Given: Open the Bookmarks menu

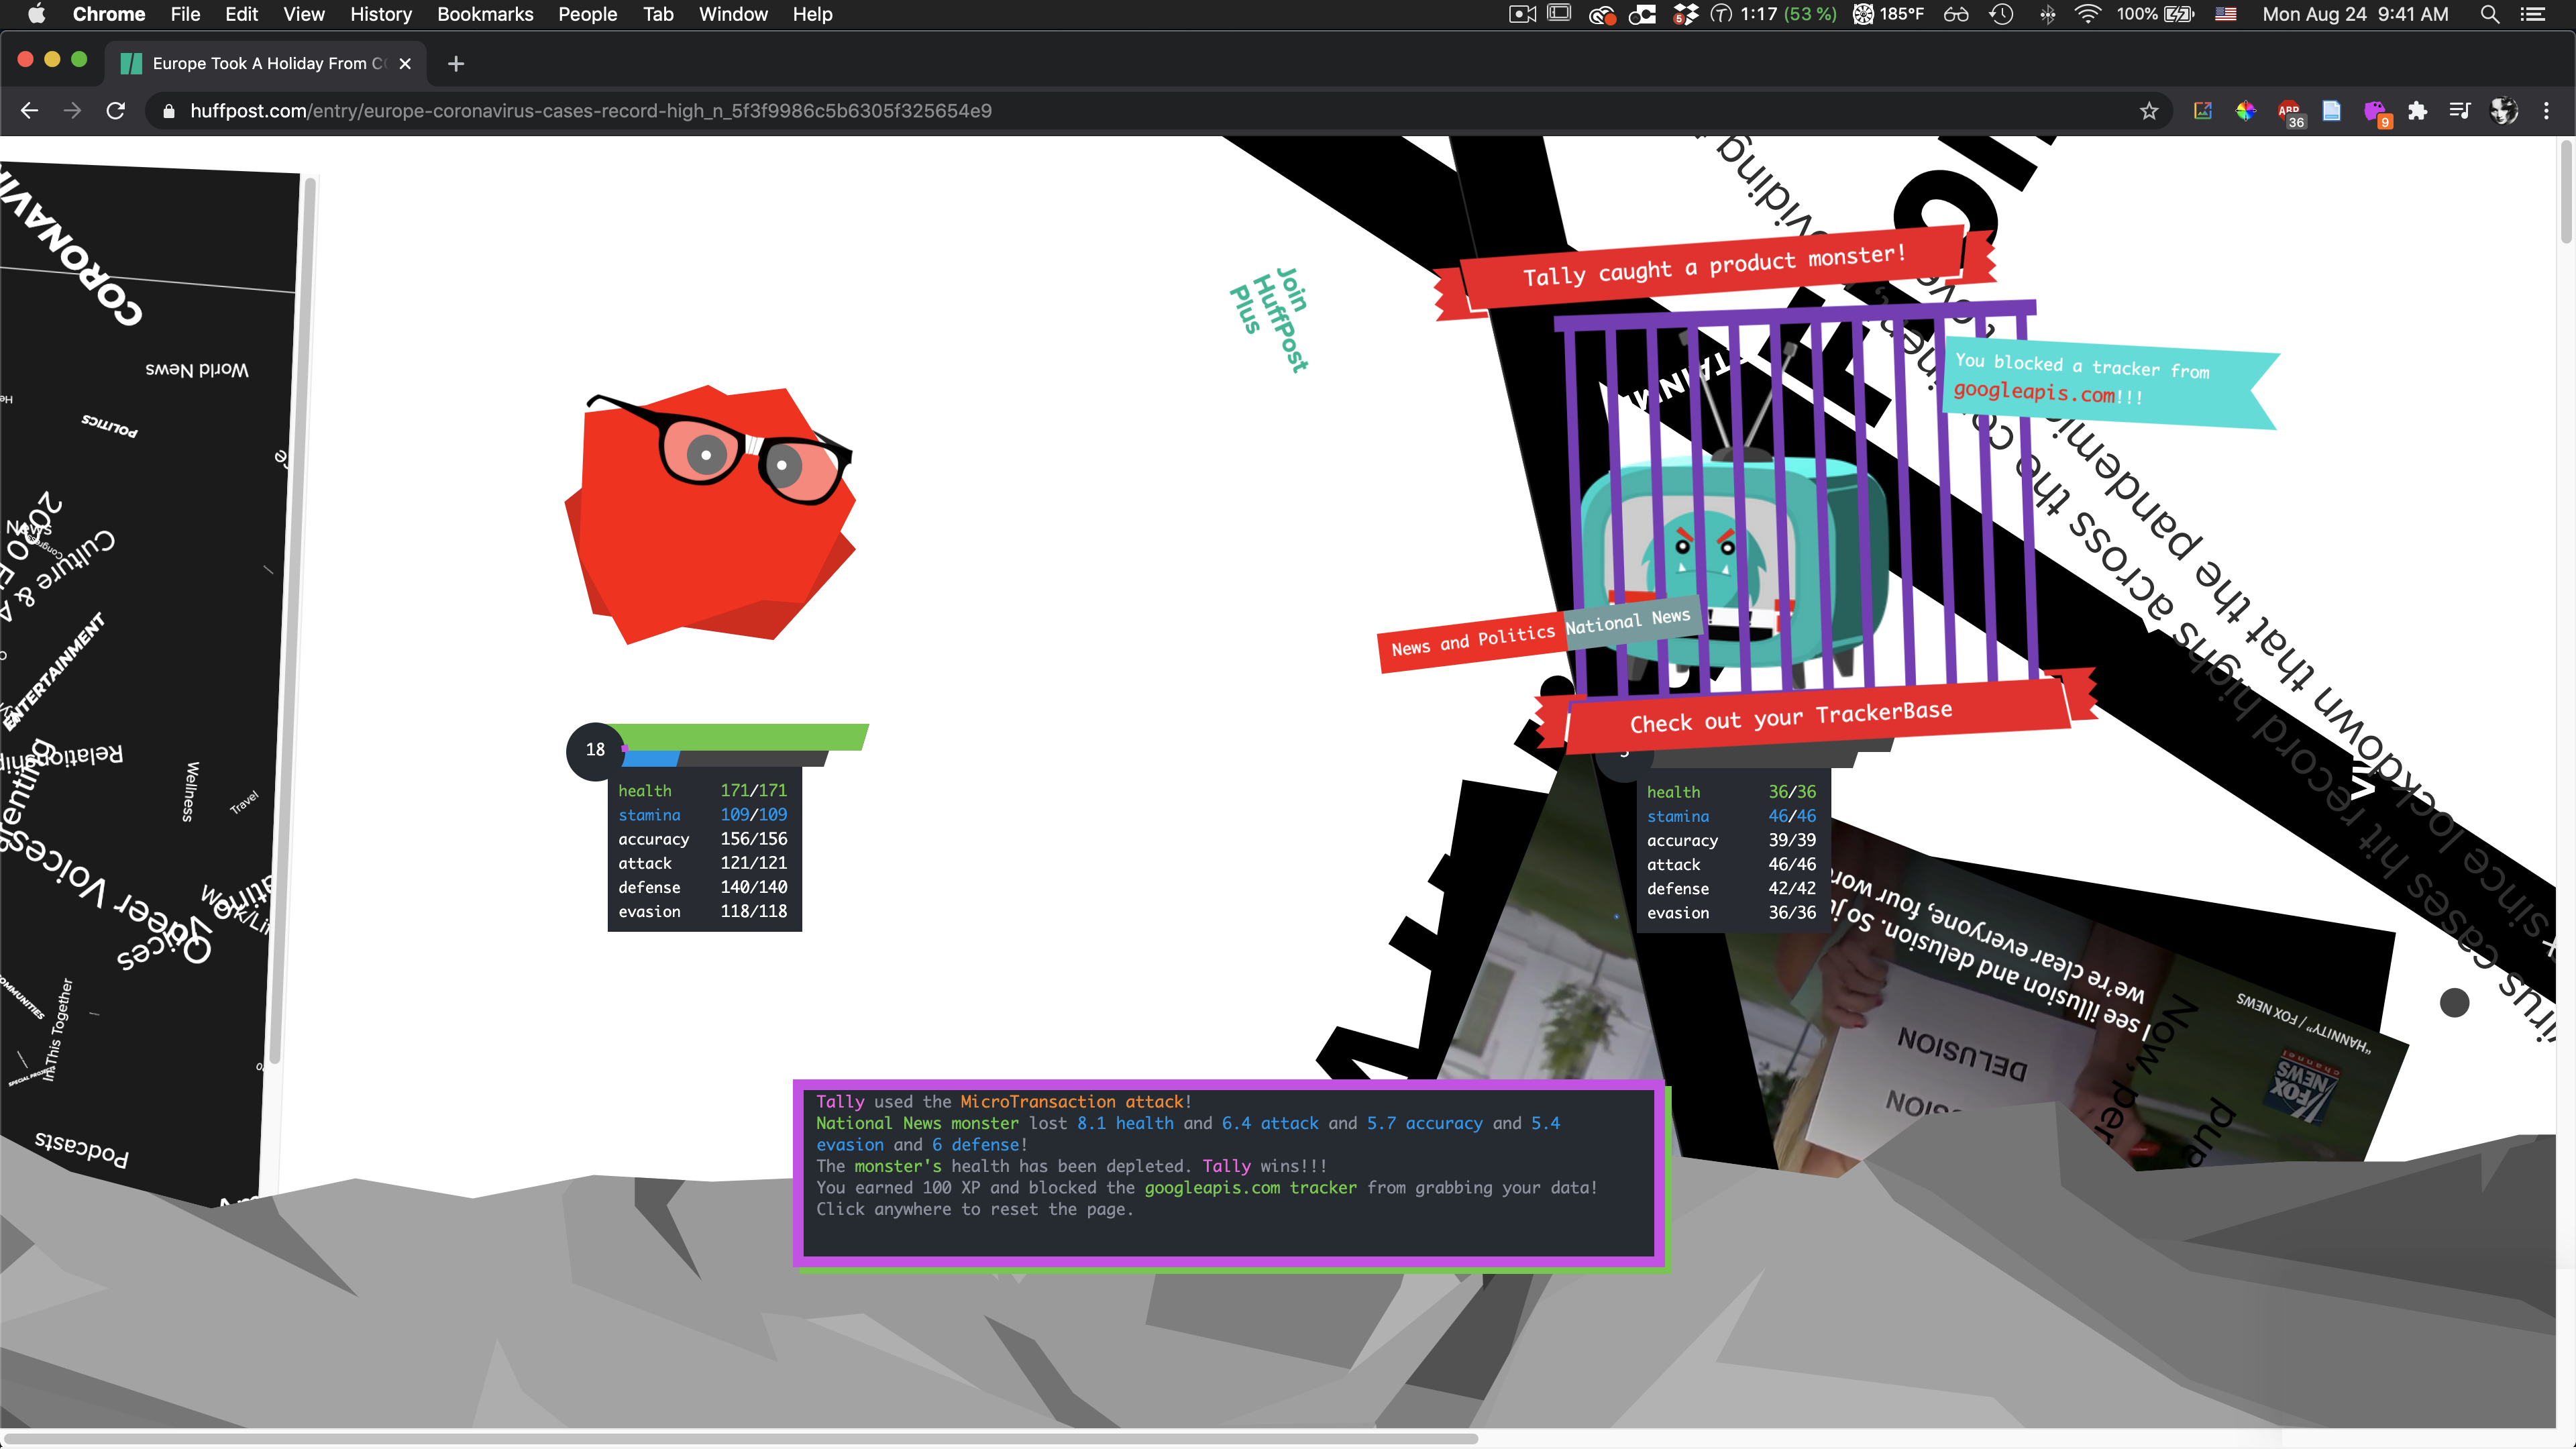Looking at the screenshot, I should pos(485,14).
